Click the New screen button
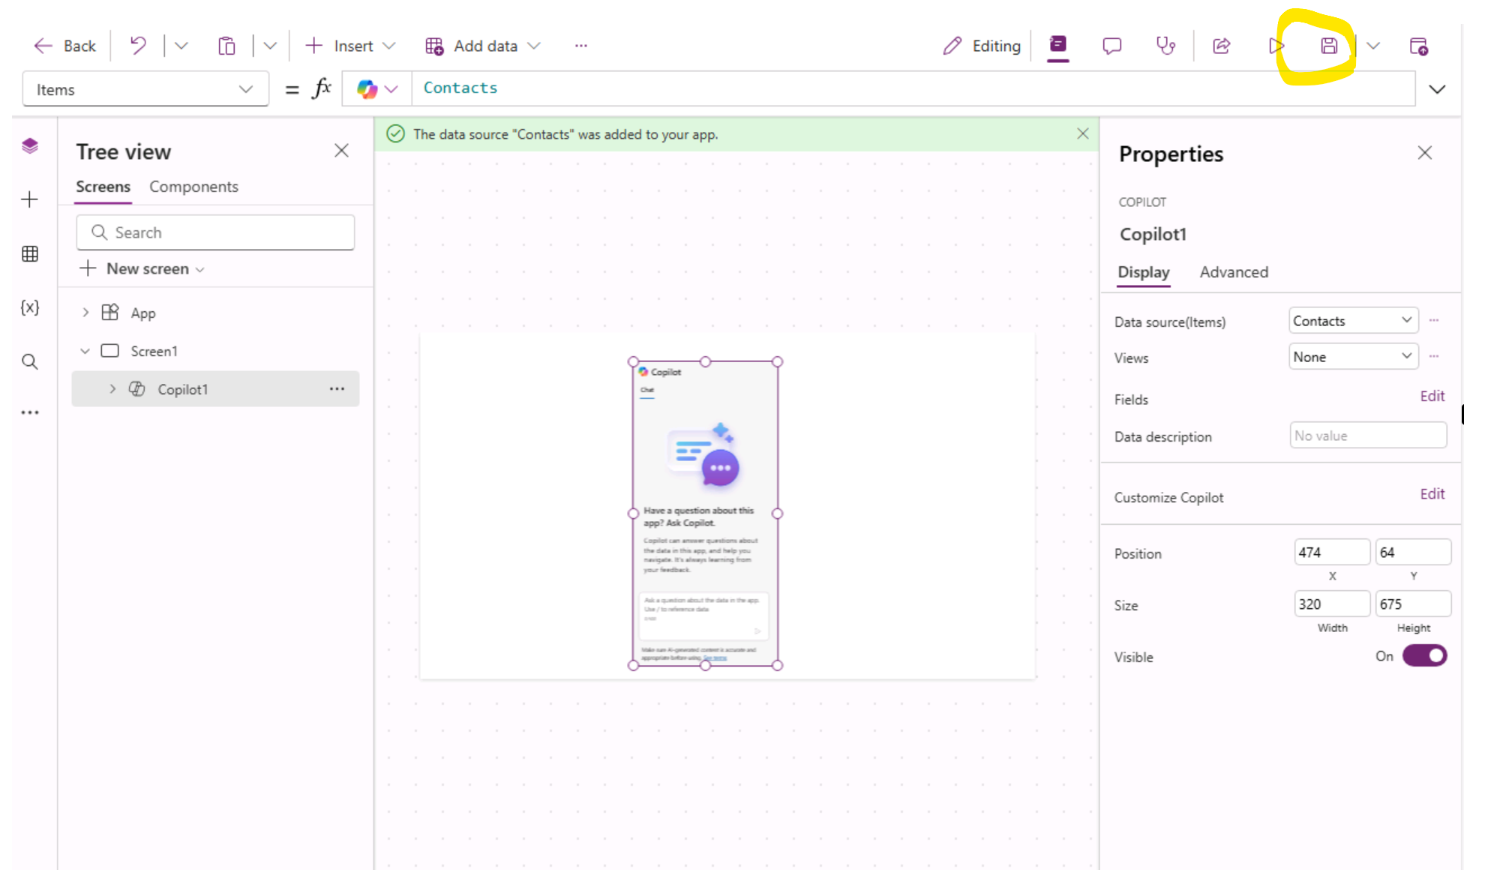This screenshot has width=1495, height=870. tap(146, 269)
